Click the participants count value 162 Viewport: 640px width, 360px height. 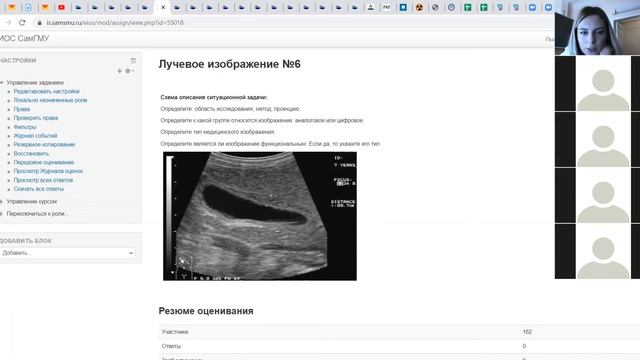coord(527,332)
